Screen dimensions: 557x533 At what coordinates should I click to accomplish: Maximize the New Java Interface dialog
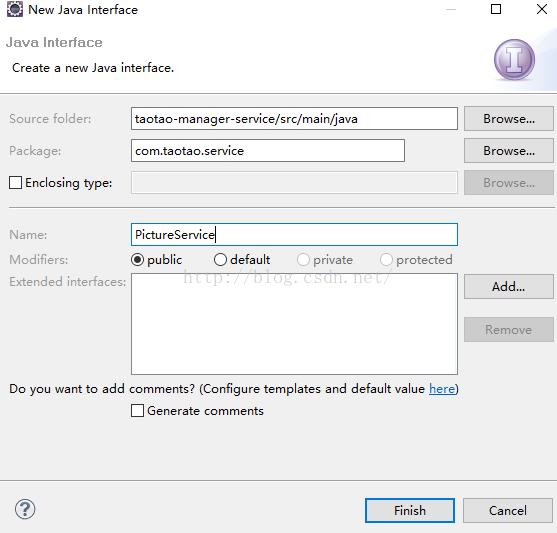(496, 9)
